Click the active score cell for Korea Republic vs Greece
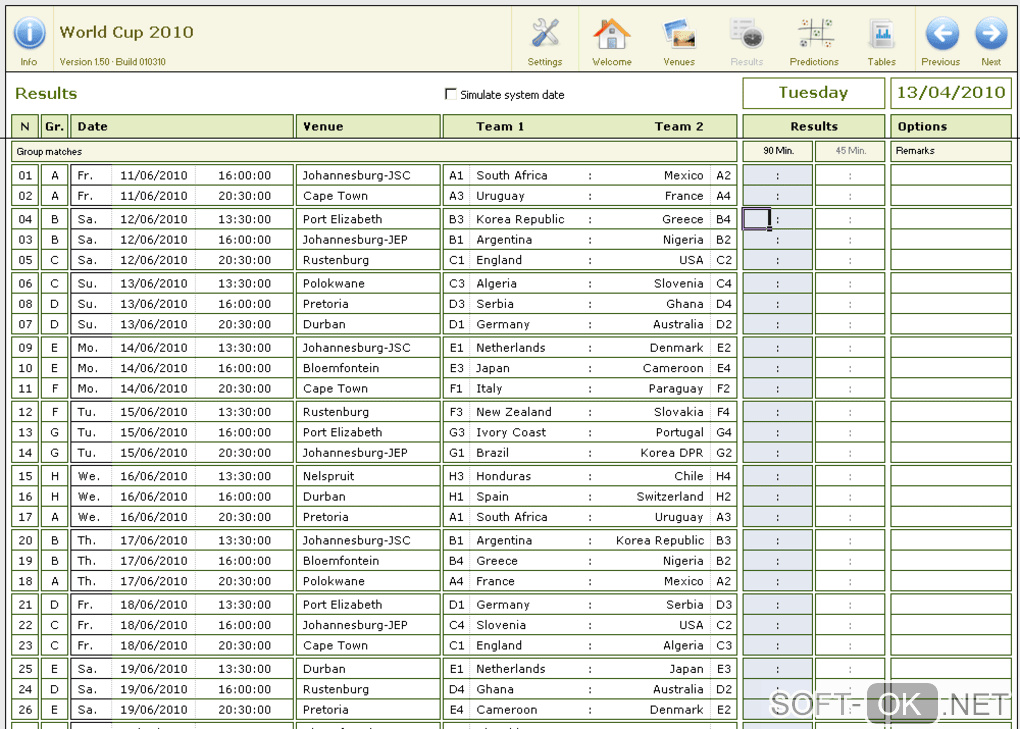Image resolution: width=1020 pixels, height=729 pixels. (x=757, y=219)
